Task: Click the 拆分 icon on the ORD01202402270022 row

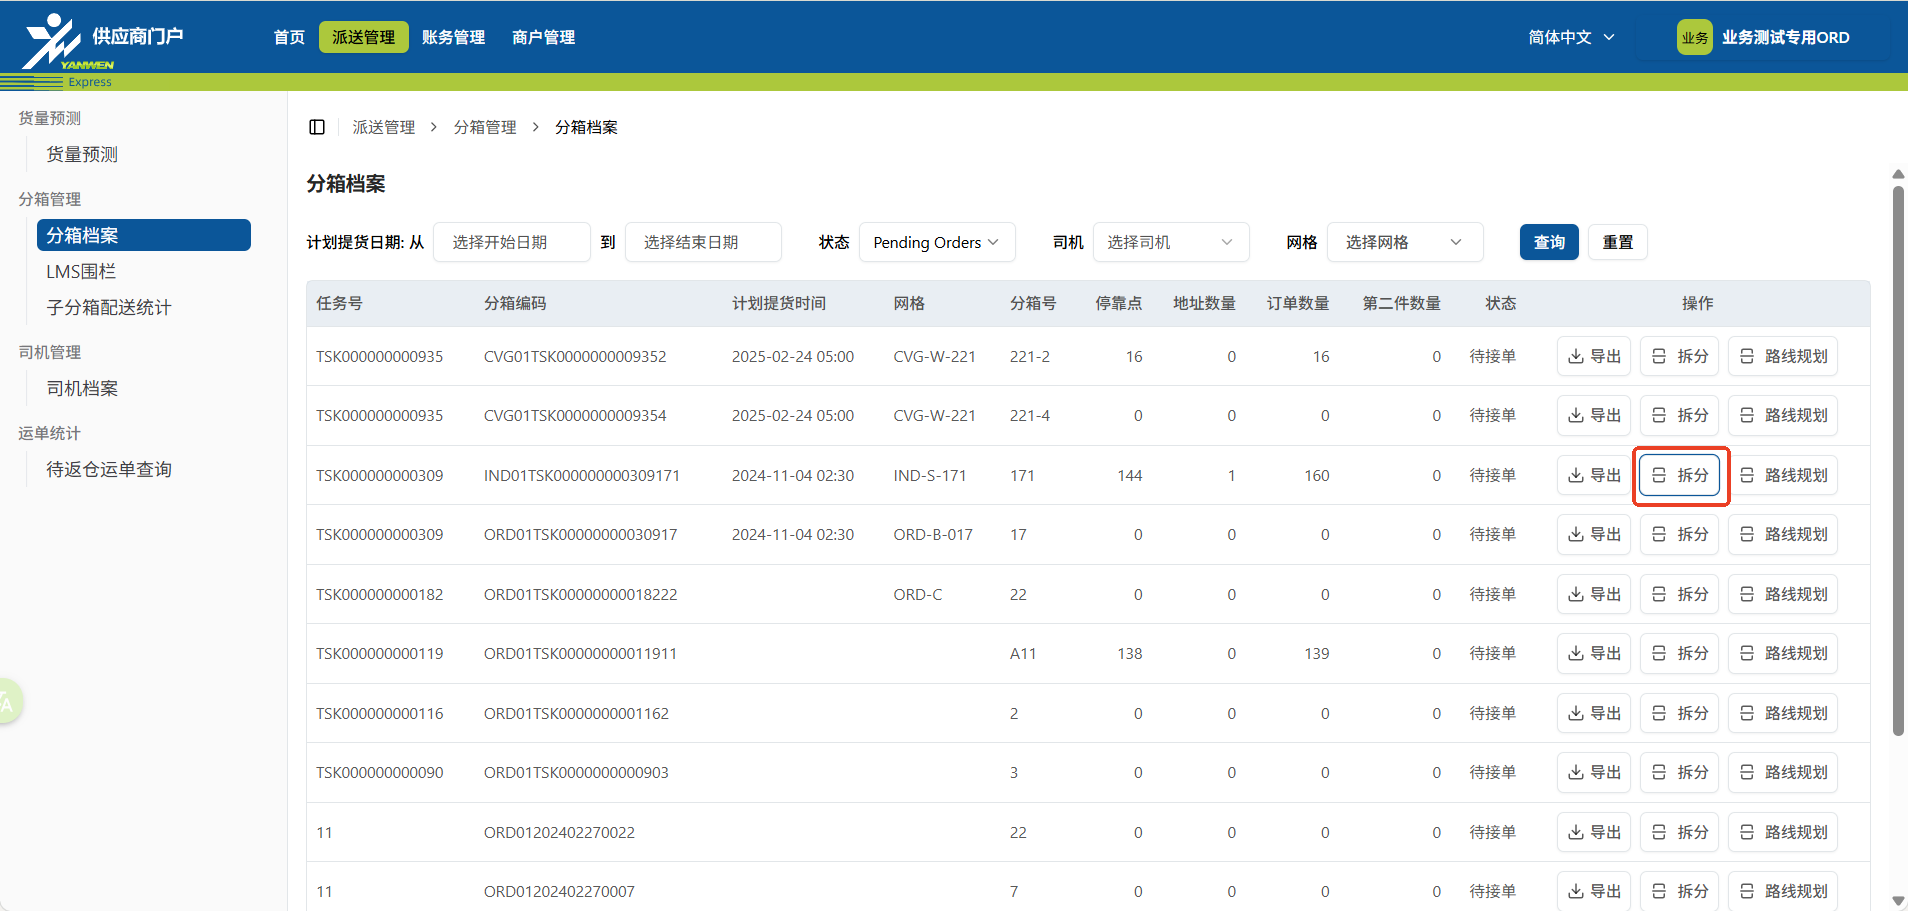Action: 1679,831
